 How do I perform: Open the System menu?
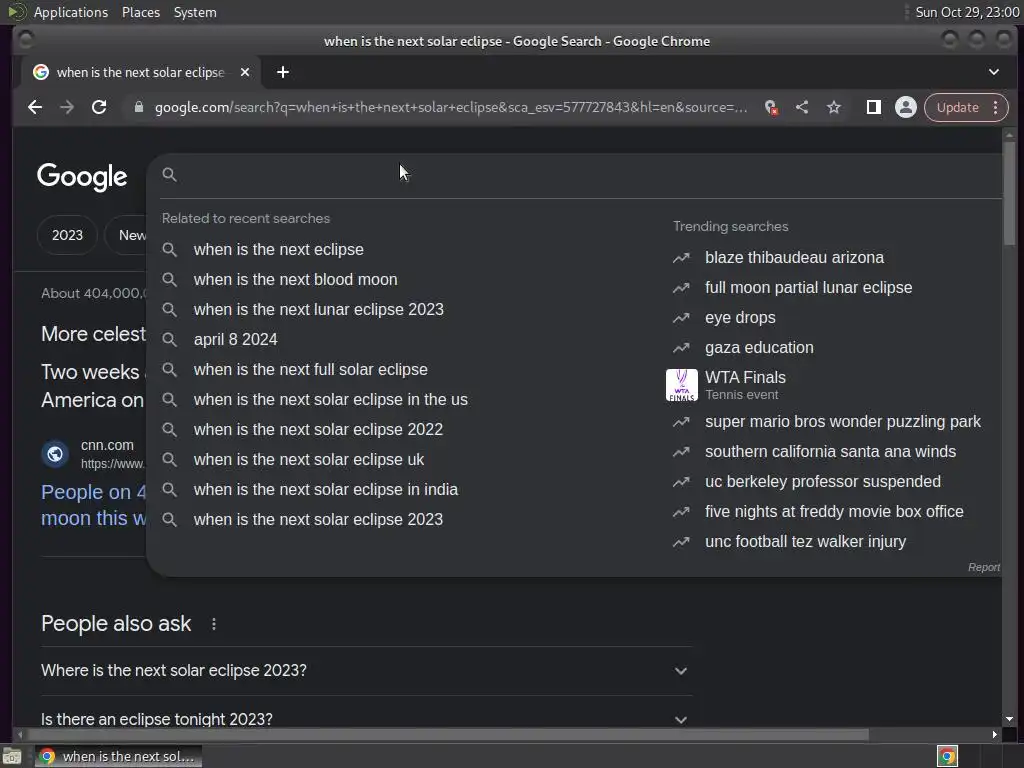pos(195,12)
